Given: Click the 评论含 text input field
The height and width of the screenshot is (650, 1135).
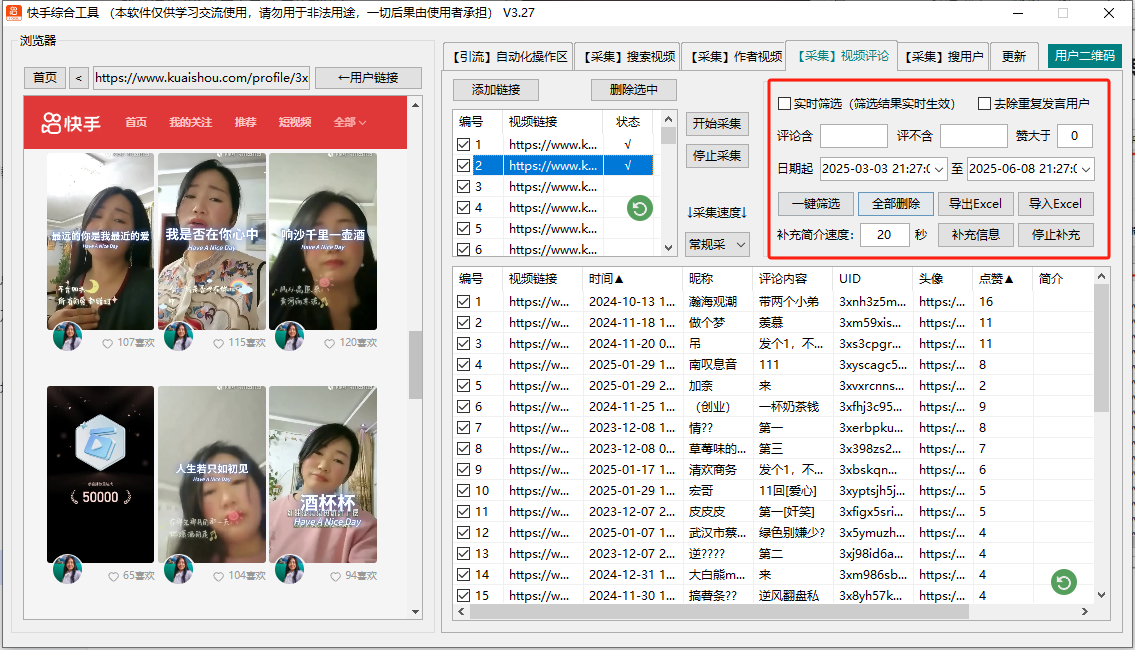Looking at the screenshot, I should coord(853,136).
